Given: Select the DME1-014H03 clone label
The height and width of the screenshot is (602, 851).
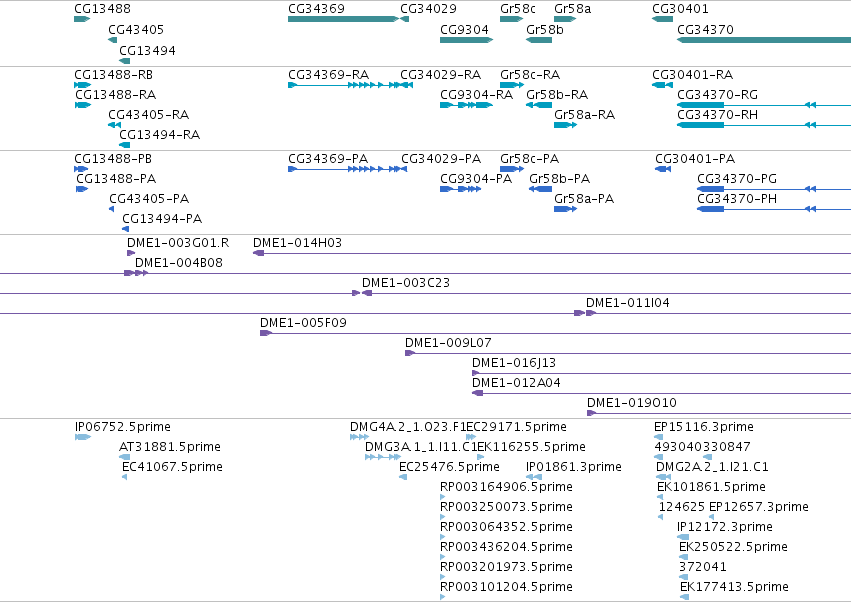Looking at the screenshot, I should pos(297,243).
